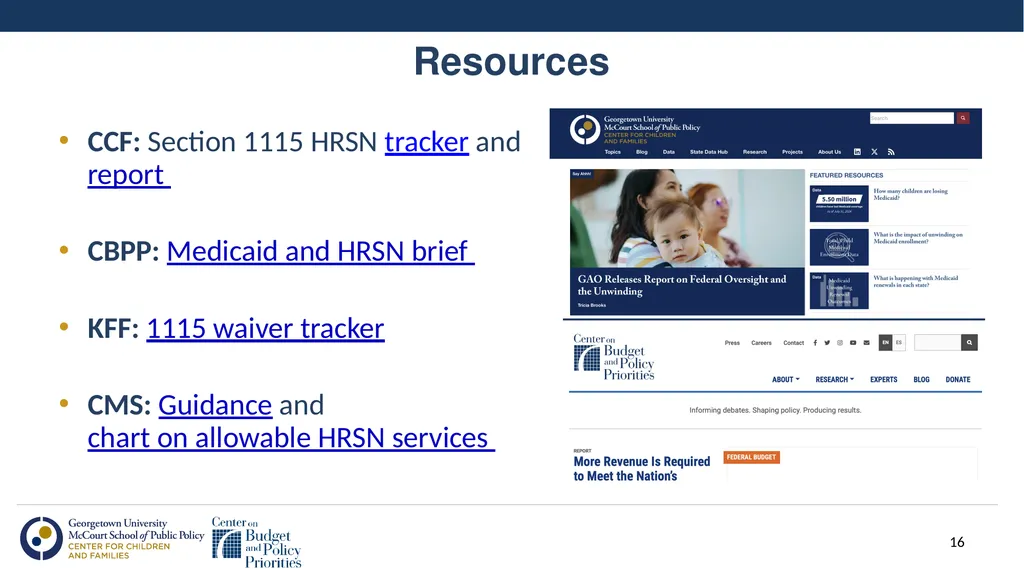Click the Facebook icon on CBPP site
The width and height of the screenshot is (1024, 575).
(x=815, y=342)
